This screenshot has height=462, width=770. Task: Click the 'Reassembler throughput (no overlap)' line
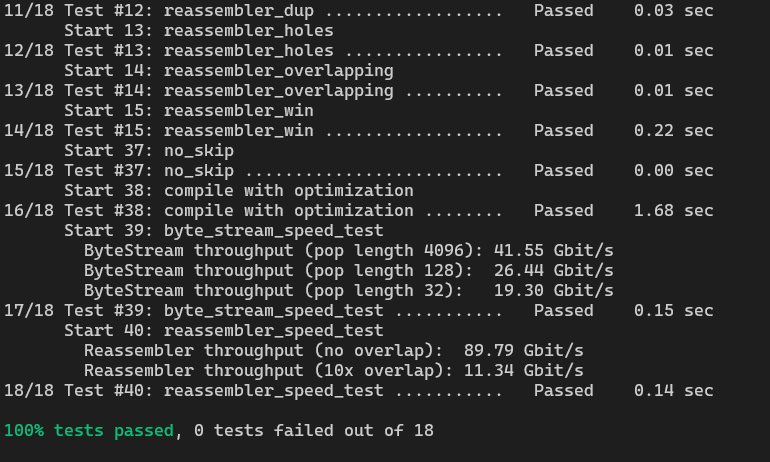click(333, 351)
